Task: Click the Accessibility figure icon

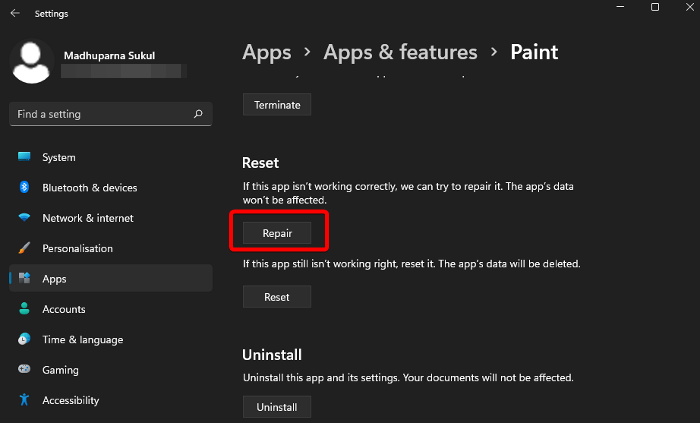Action: point(24,400)
